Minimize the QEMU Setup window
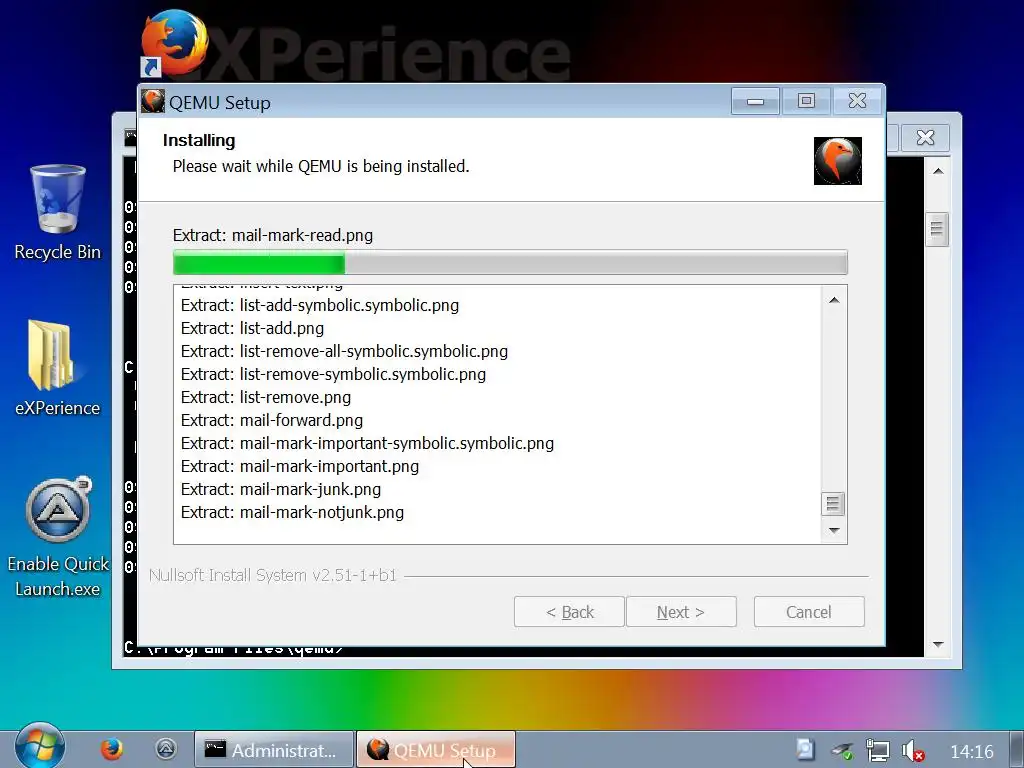Screen dimensions: 1024x768 756,101
